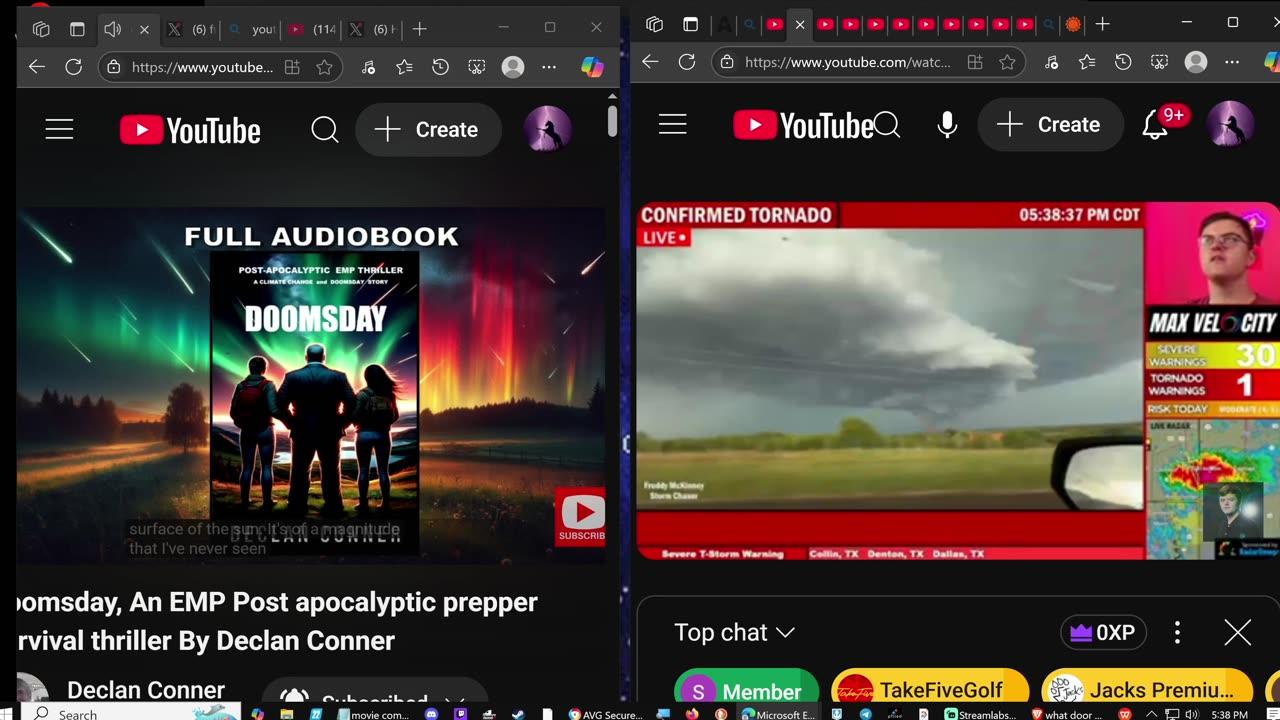Switch to orange-icon tab in right browser
This screenshot has width=1280, height=720.
pos(1073,24)
